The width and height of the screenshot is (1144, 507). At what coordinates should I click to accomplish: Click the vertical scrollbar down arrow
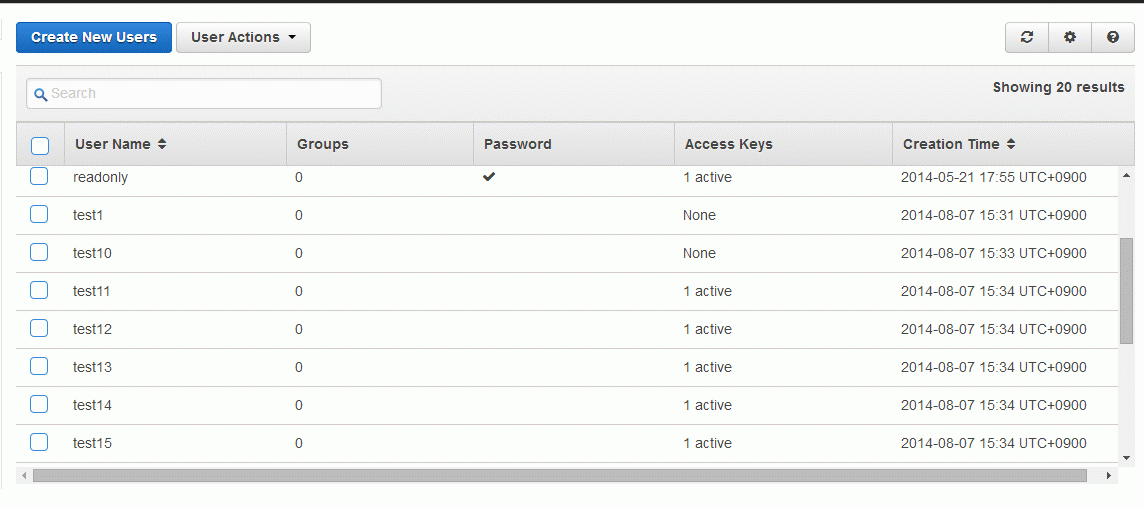[1126, 457]
